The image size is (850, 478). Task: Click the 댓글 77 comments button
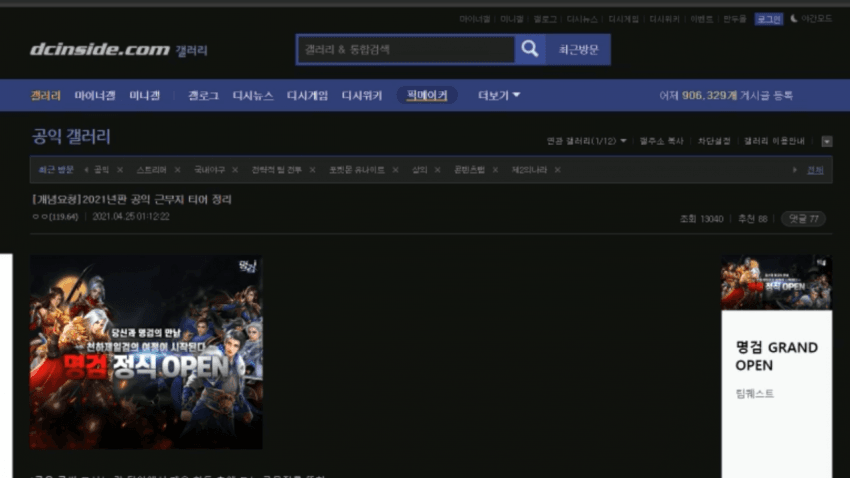(x=803, y=219)
